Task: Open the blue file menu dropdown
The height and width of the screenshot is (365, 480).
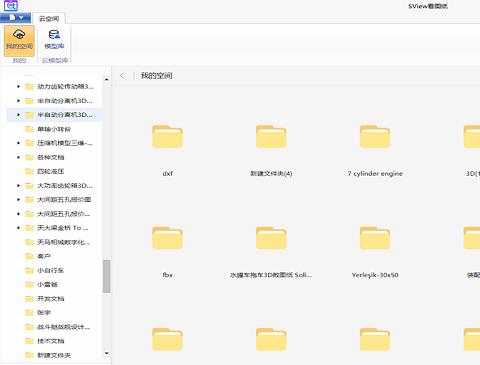Action: 16,18
